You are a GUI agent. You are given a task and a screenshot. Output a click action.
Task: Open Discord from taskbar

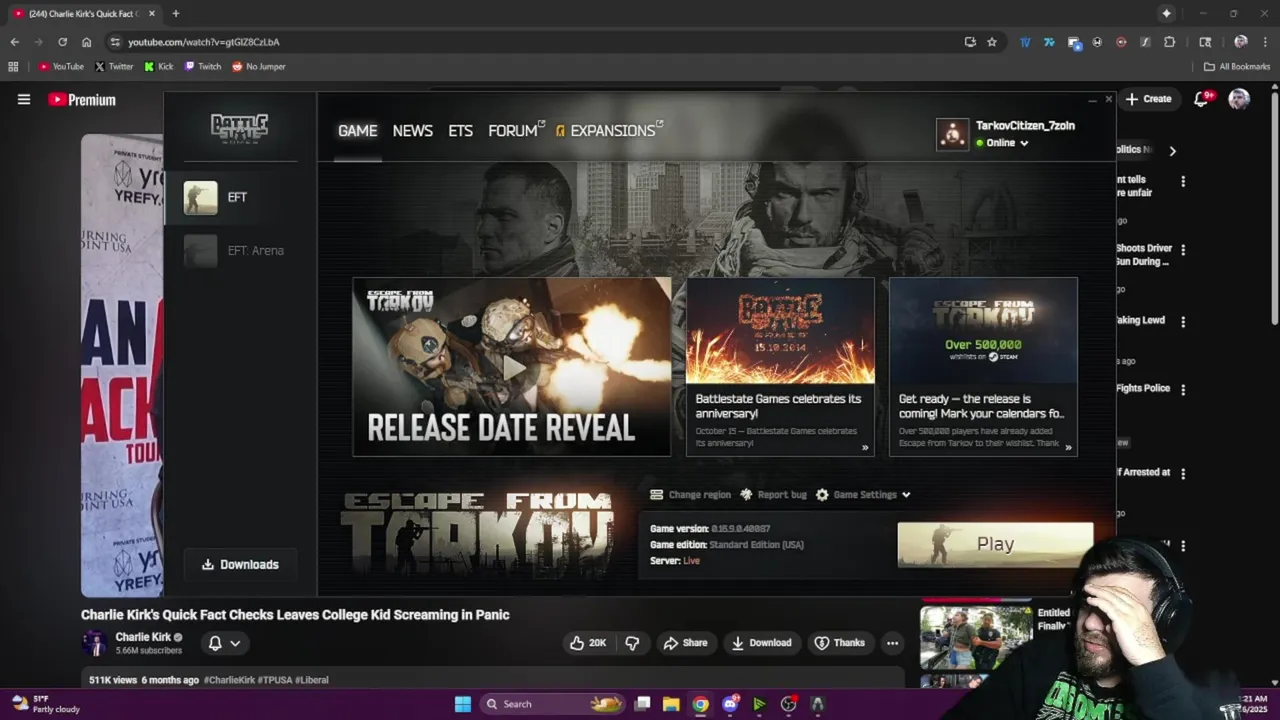pos(730,704)
